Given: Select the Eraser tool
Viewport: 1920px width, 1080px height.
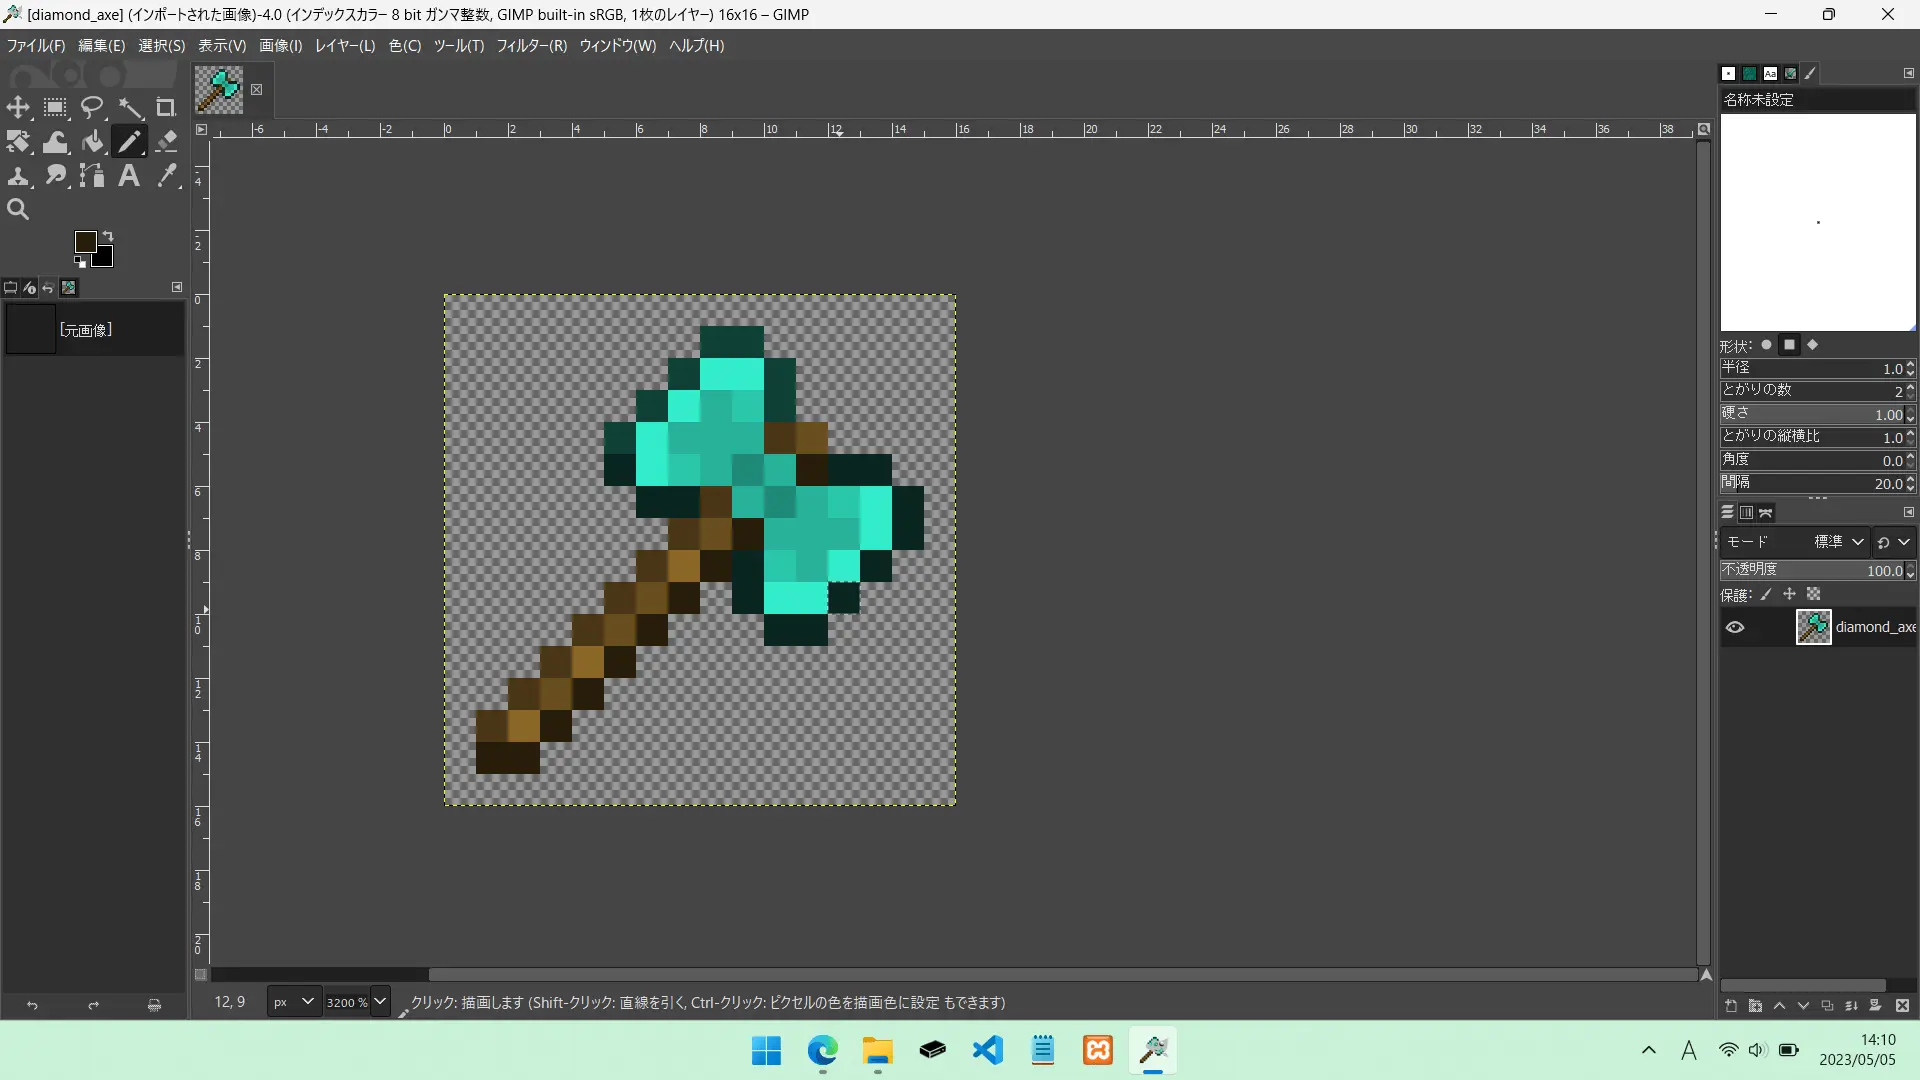Looking at the screenshot, I should pyautogui.click(x=167, y=142).
